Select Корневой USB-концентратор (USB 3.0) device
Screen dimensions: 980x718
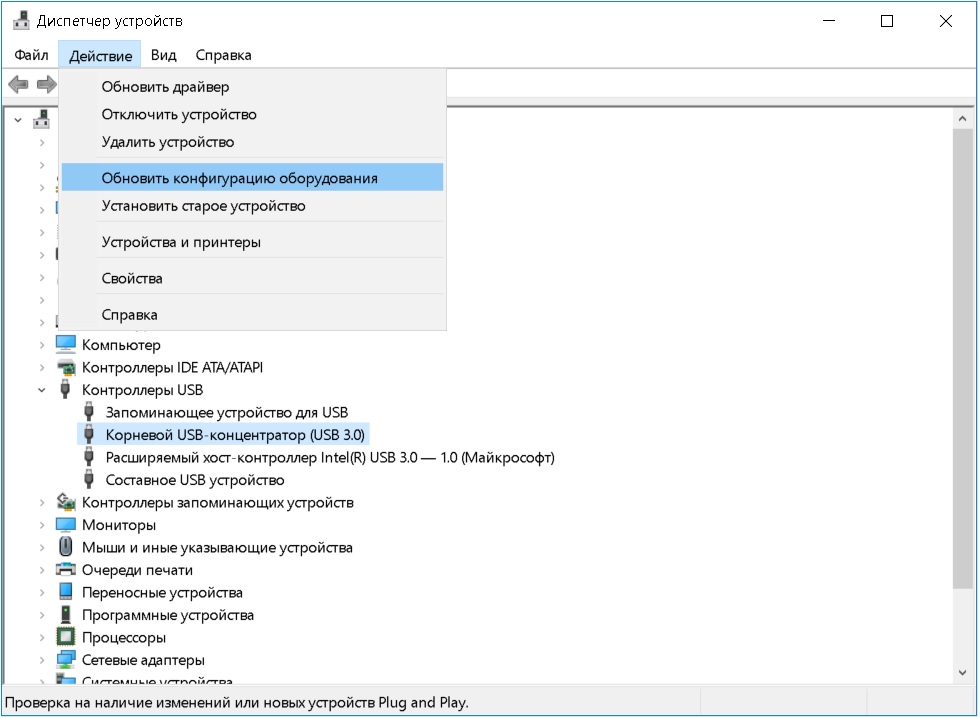click(236, 434)
